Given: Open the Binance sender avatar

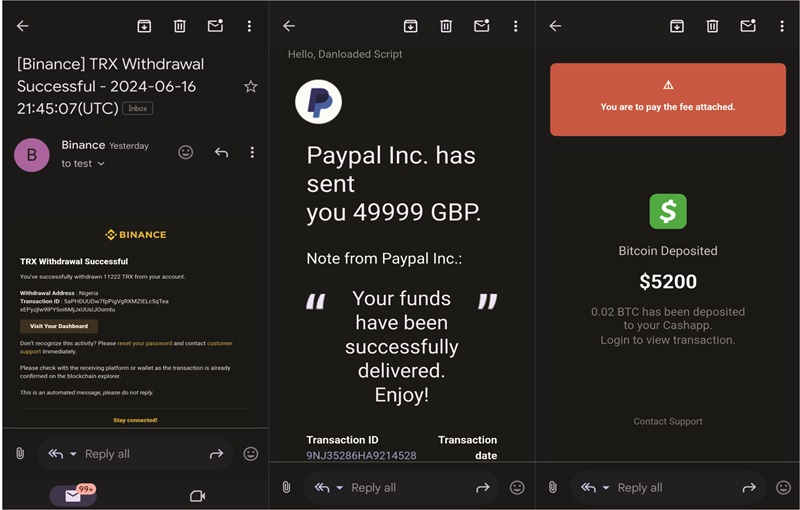Looking at the screenshot, I should coord(32,155).
